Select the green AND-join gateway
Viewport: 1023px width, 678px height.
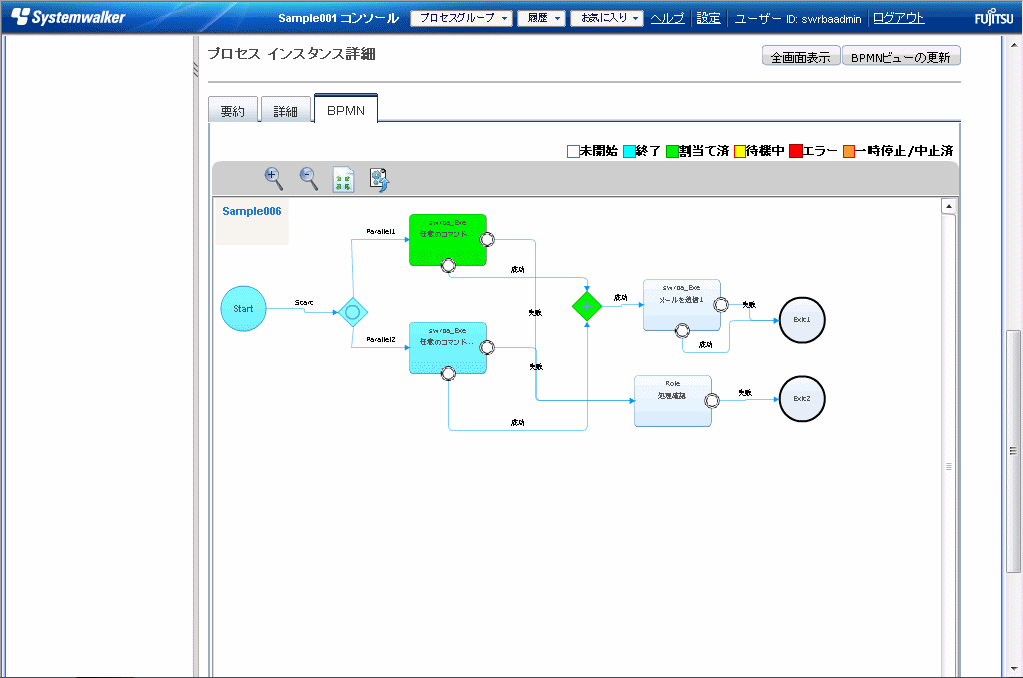(587, 306)
